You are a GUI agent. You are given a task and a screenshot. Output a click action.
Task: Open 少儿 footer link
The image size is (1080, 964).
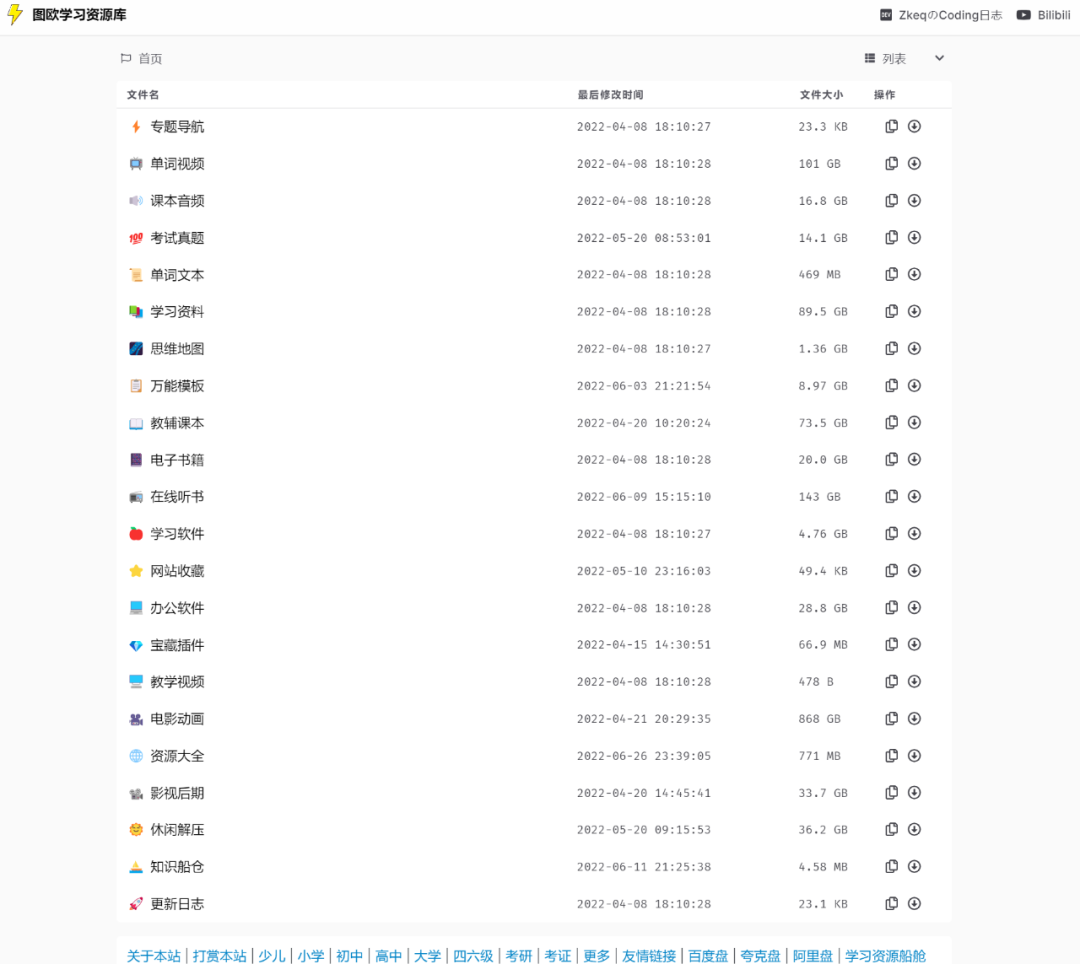pyautogui.click(x=271, y=956)
